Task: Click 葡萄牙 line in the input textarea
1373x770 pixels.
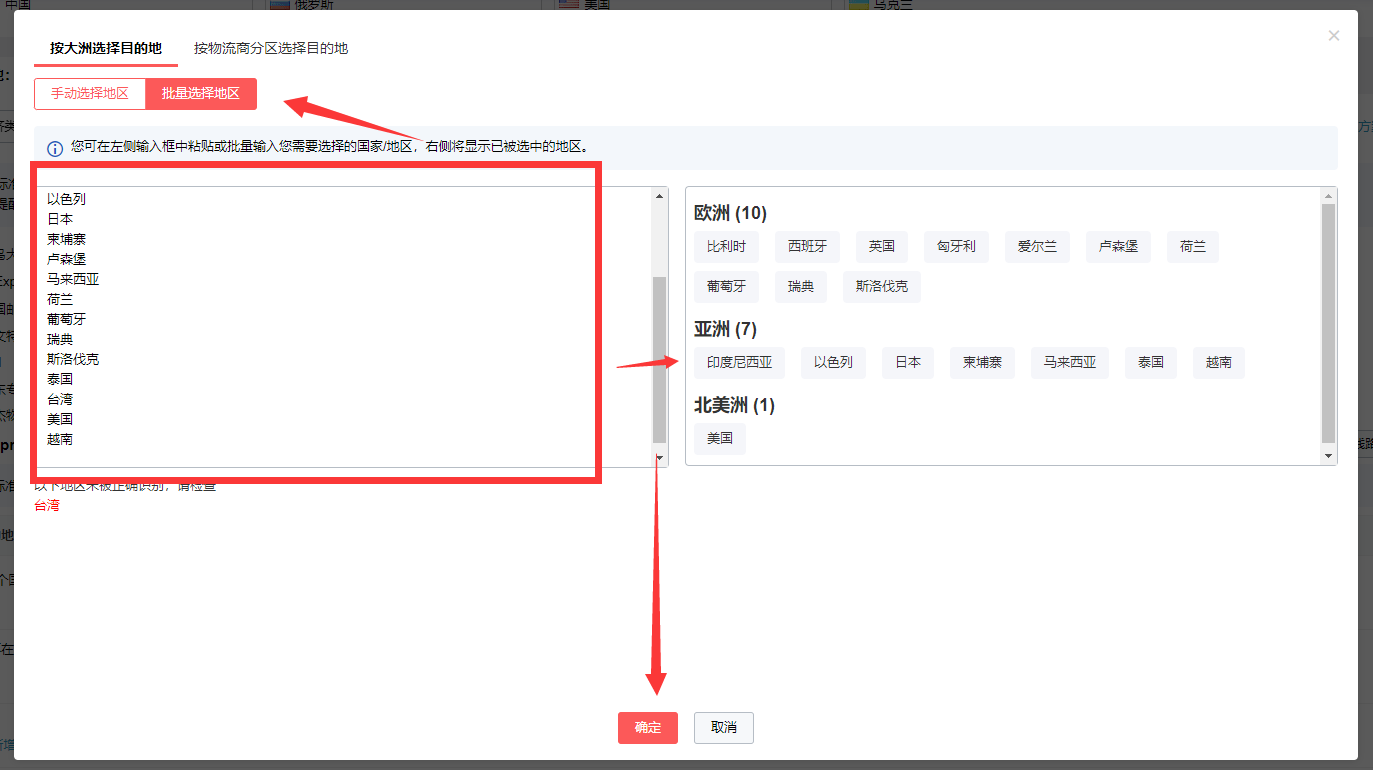Action: click(66, 319)
